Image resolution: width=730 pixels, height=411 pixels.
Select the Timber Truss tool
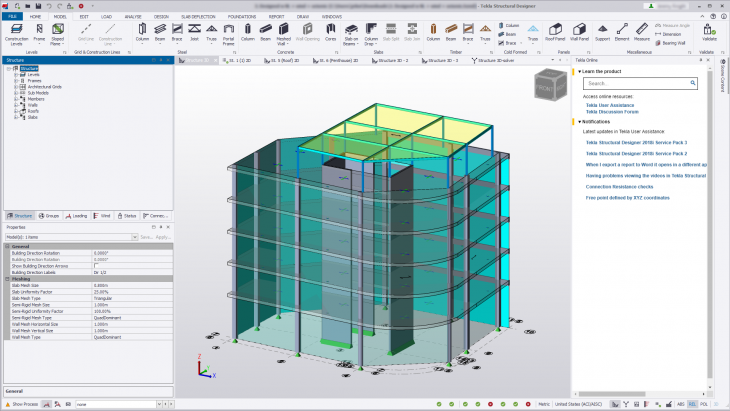[x=485, y=33]
